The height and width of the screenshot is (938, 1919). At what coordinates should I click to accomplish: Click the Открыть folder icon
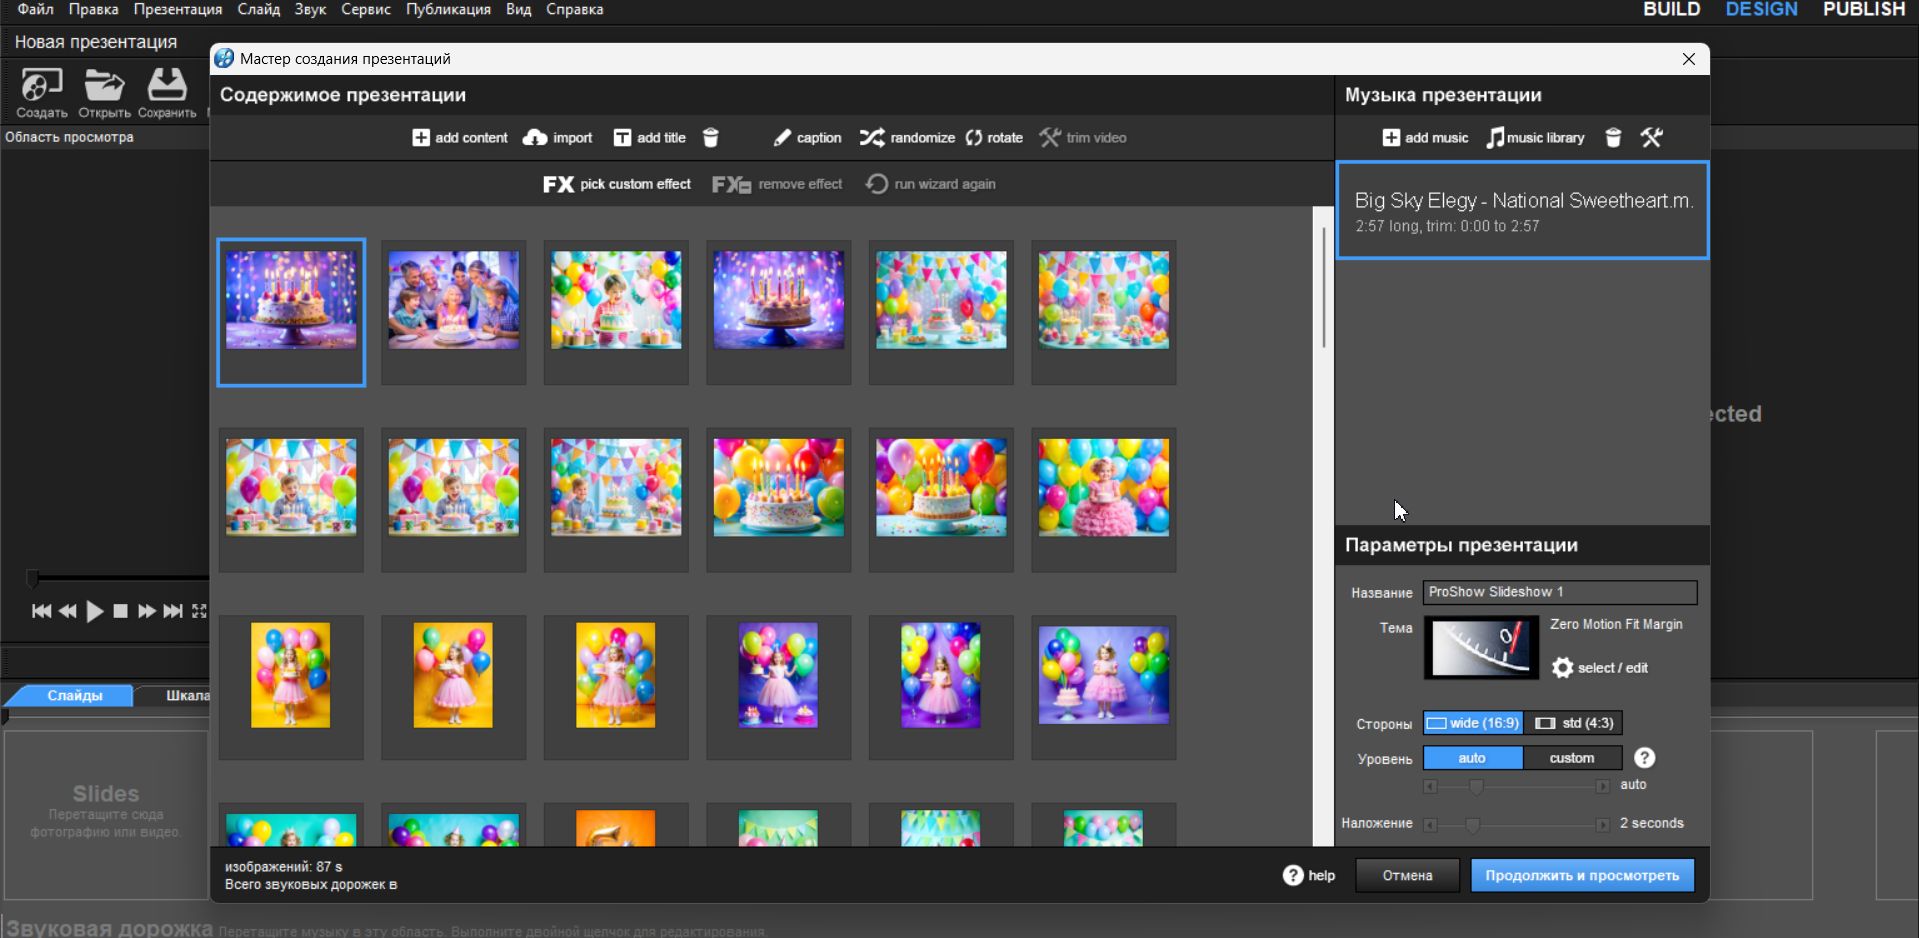point(104,93)
